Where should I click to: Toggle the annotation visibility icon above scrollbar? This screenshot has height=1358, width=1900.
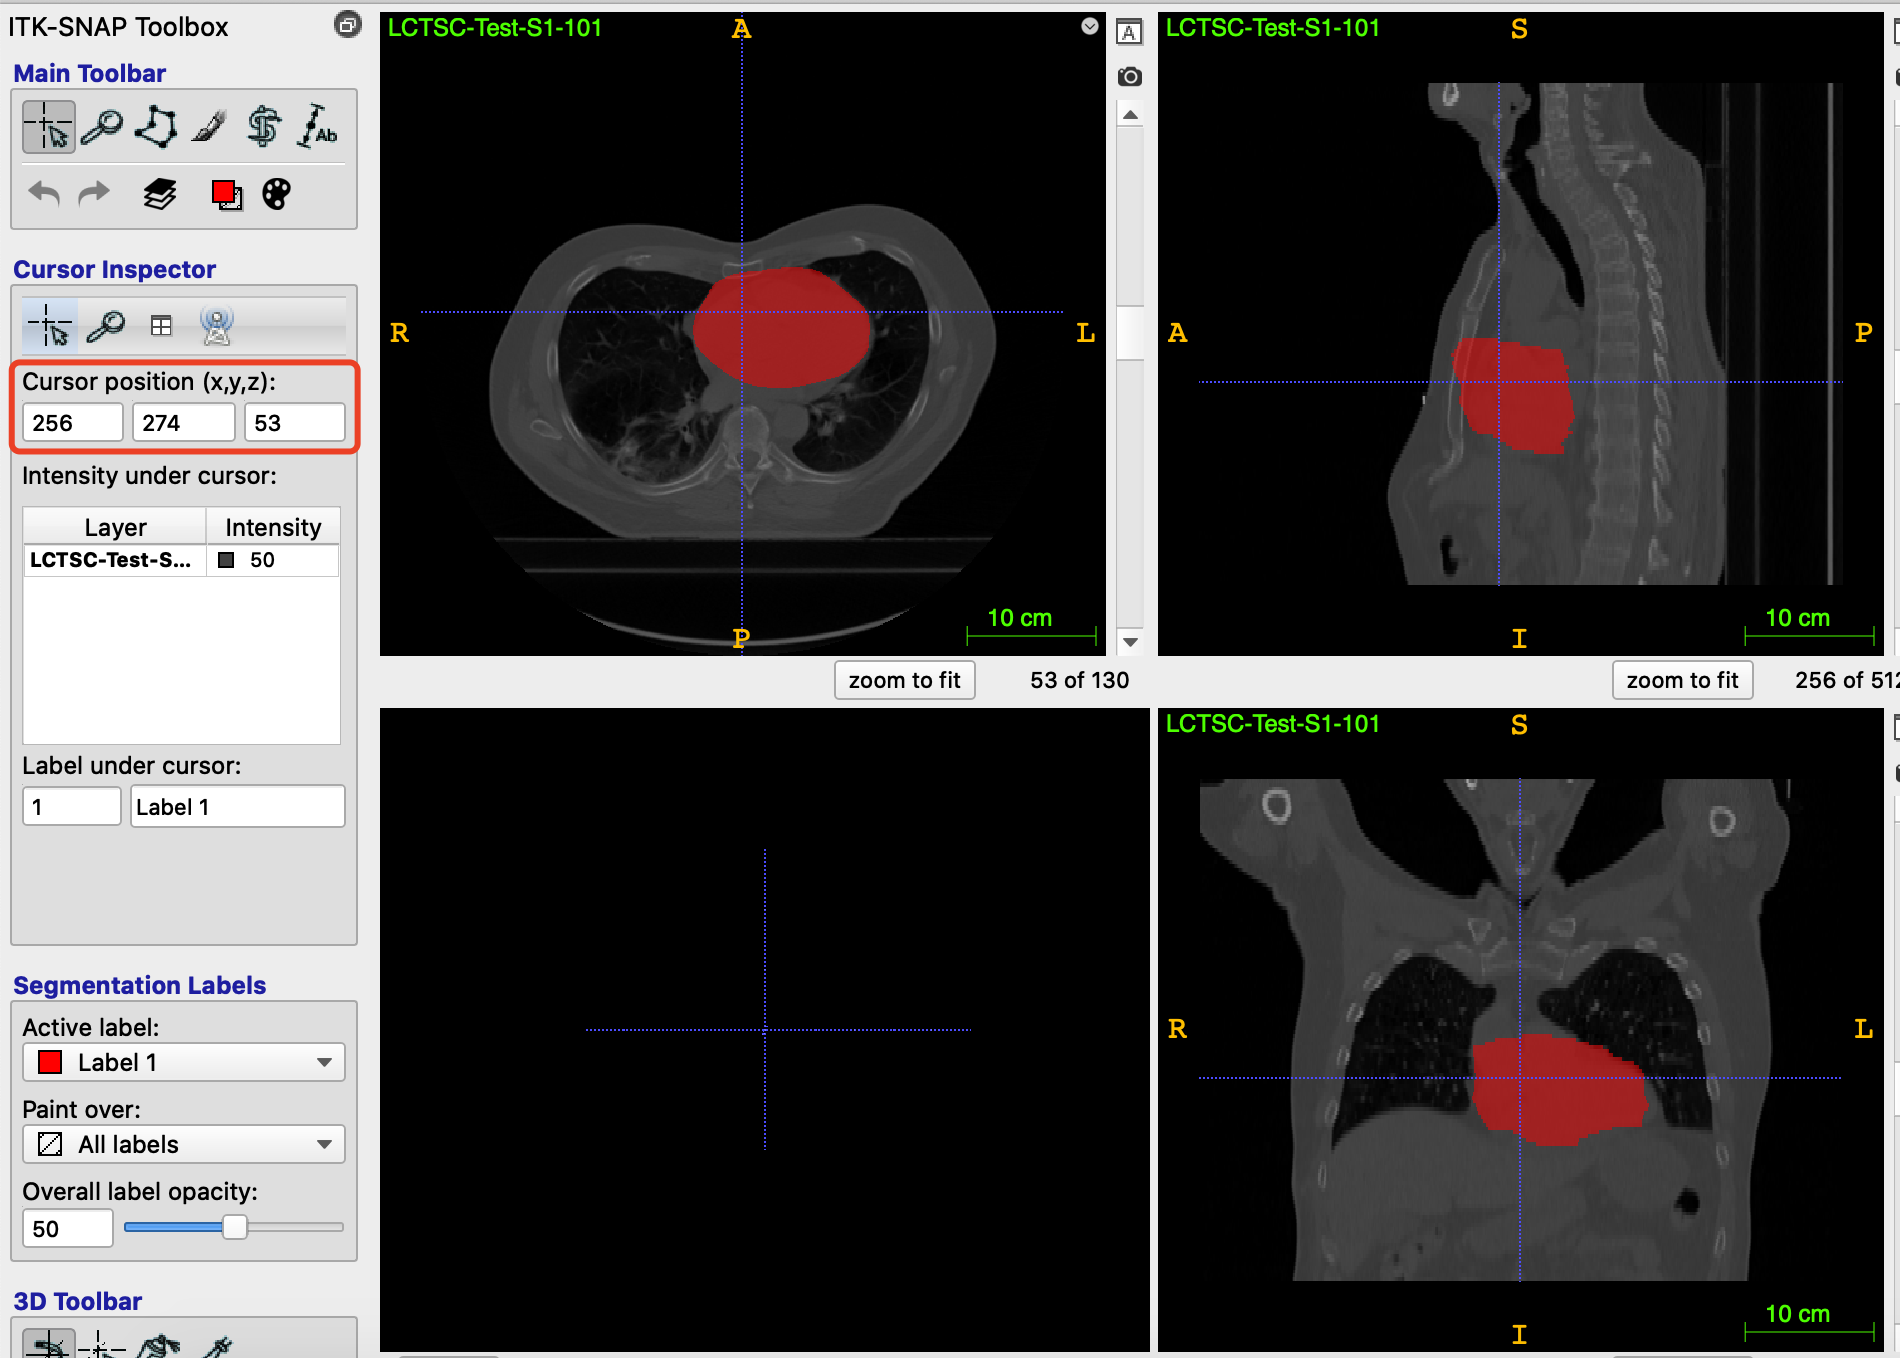1129,31
